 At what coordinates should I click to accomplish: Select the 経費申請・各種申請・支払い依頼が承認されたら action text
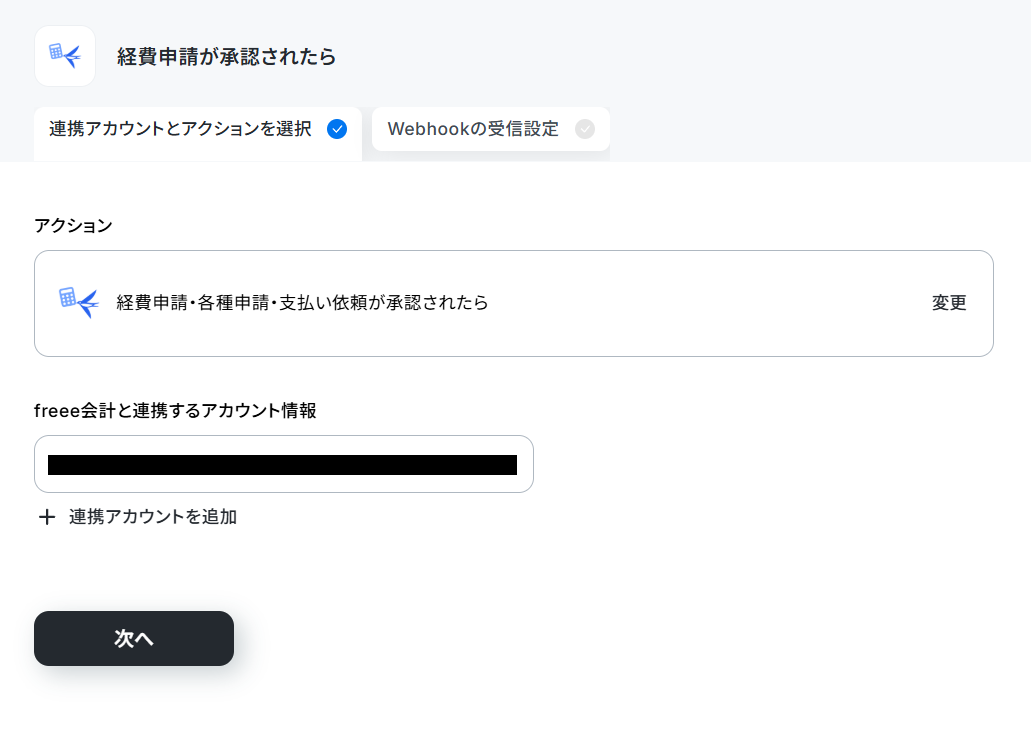[x=302, y=302]
